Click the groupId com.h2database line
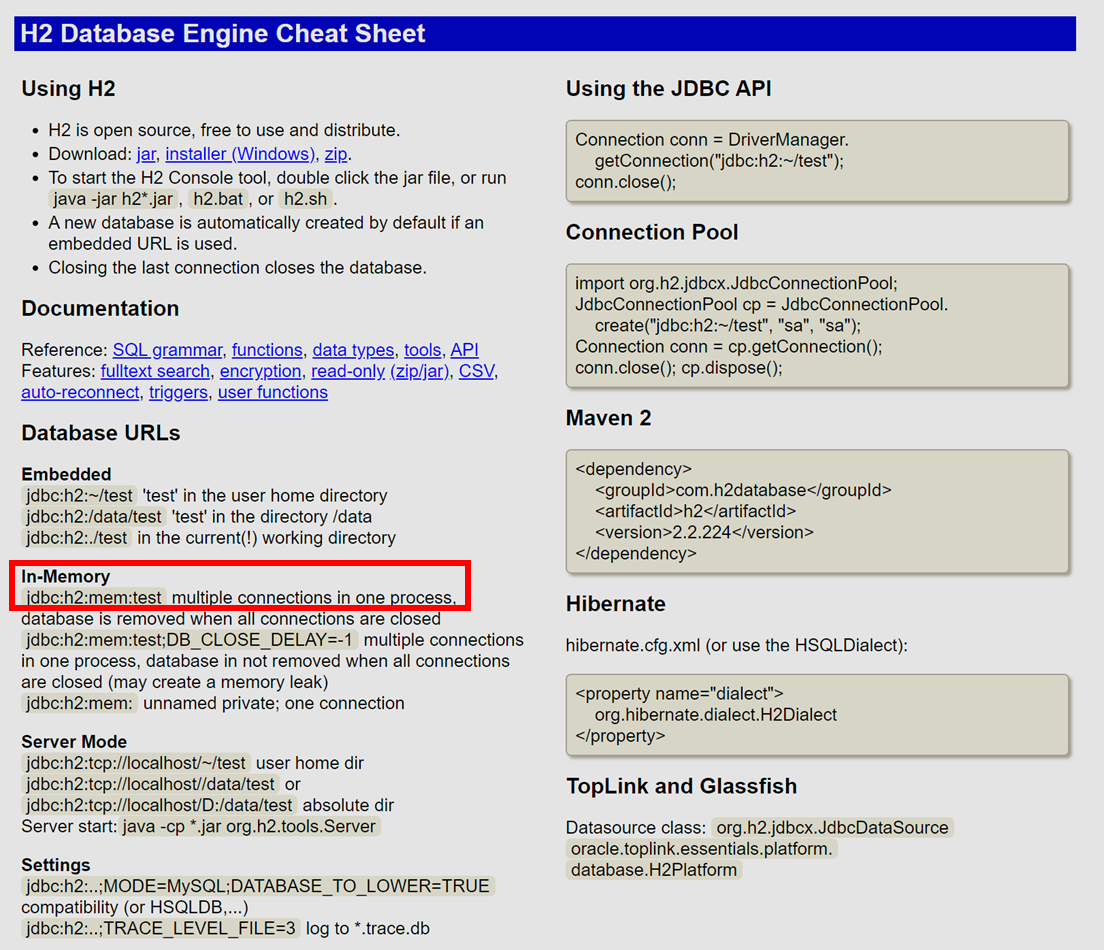This screenshot has width=1104, height=950. click(743, 490)
